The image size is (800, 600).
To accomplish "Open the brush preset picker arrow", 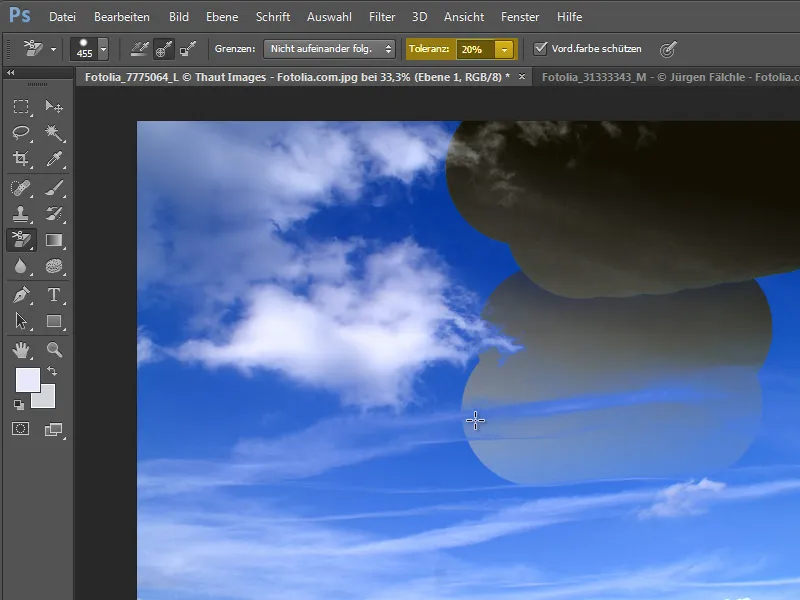I will click(104, 49).
